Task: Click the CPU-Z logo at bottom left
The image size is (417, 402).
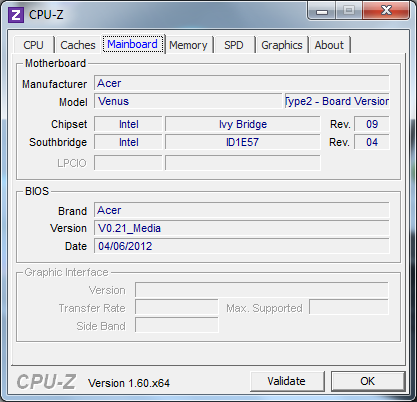Action: pos(46,382)
